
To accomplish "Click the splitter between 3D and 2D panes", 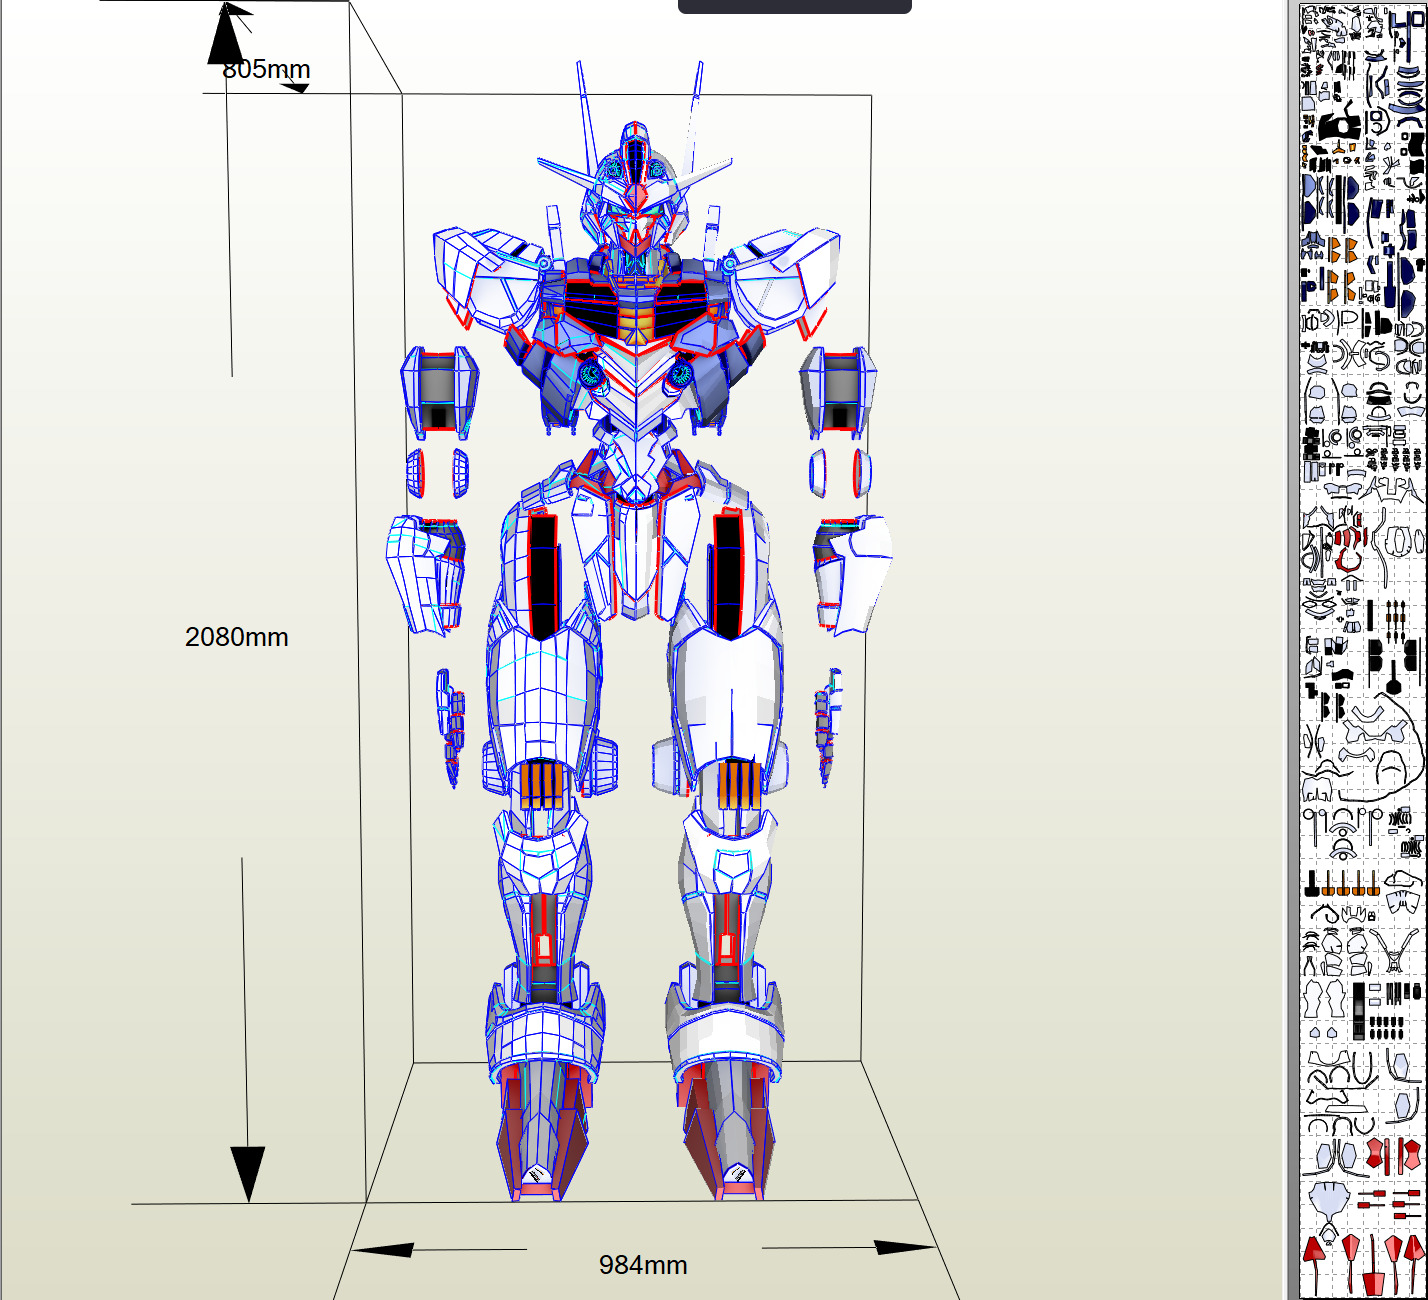I will pos(1291,650).
